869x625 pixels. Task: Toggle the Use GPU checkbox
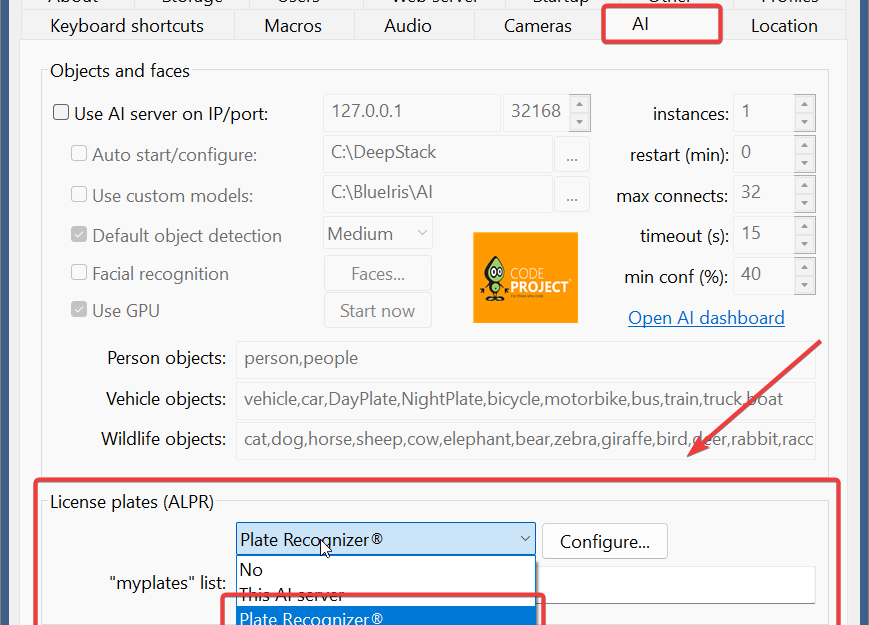[x=79, y=309]
